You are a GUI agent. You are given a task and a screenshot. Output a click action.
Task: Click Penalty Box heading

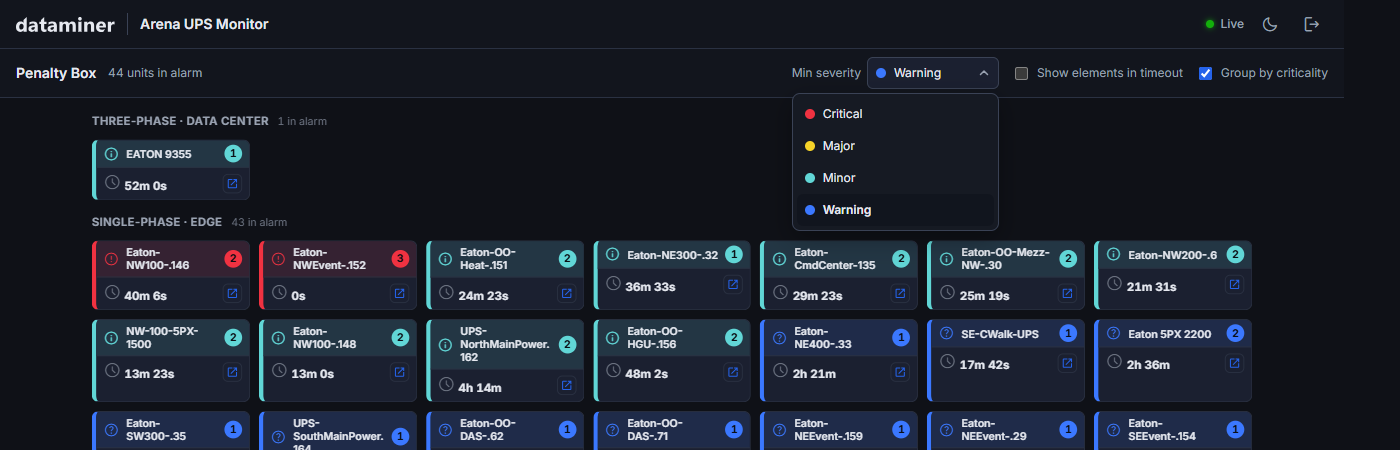click(x=56, y=73)
